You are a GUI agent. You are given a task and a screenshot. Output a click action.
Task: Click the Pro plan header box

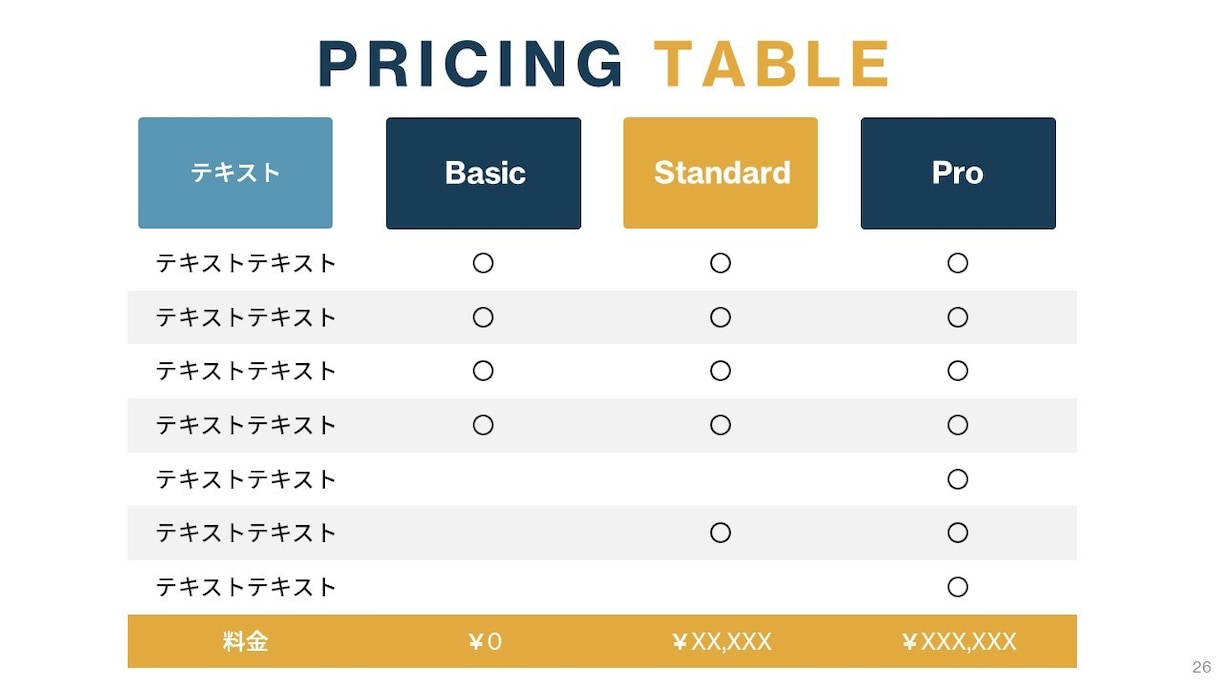pos(958,173)
